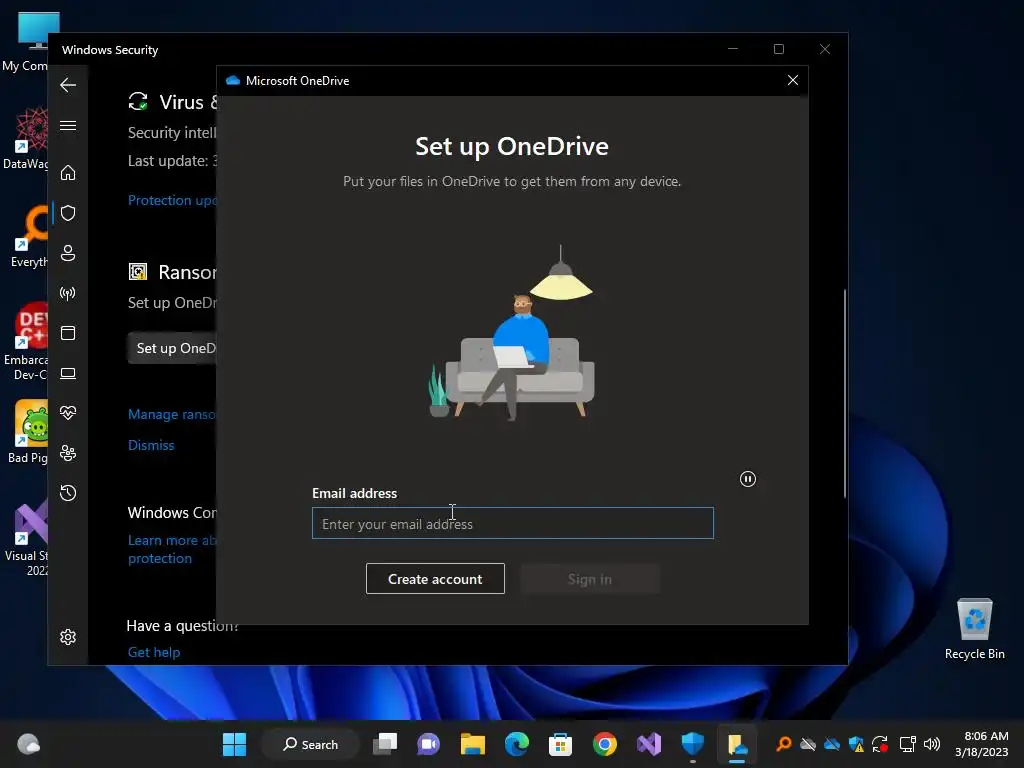1024x768 pixels.
Task: Select the Embarcadero Dev-C++ desktop shortcut
Action: click(x=26, y=342)
